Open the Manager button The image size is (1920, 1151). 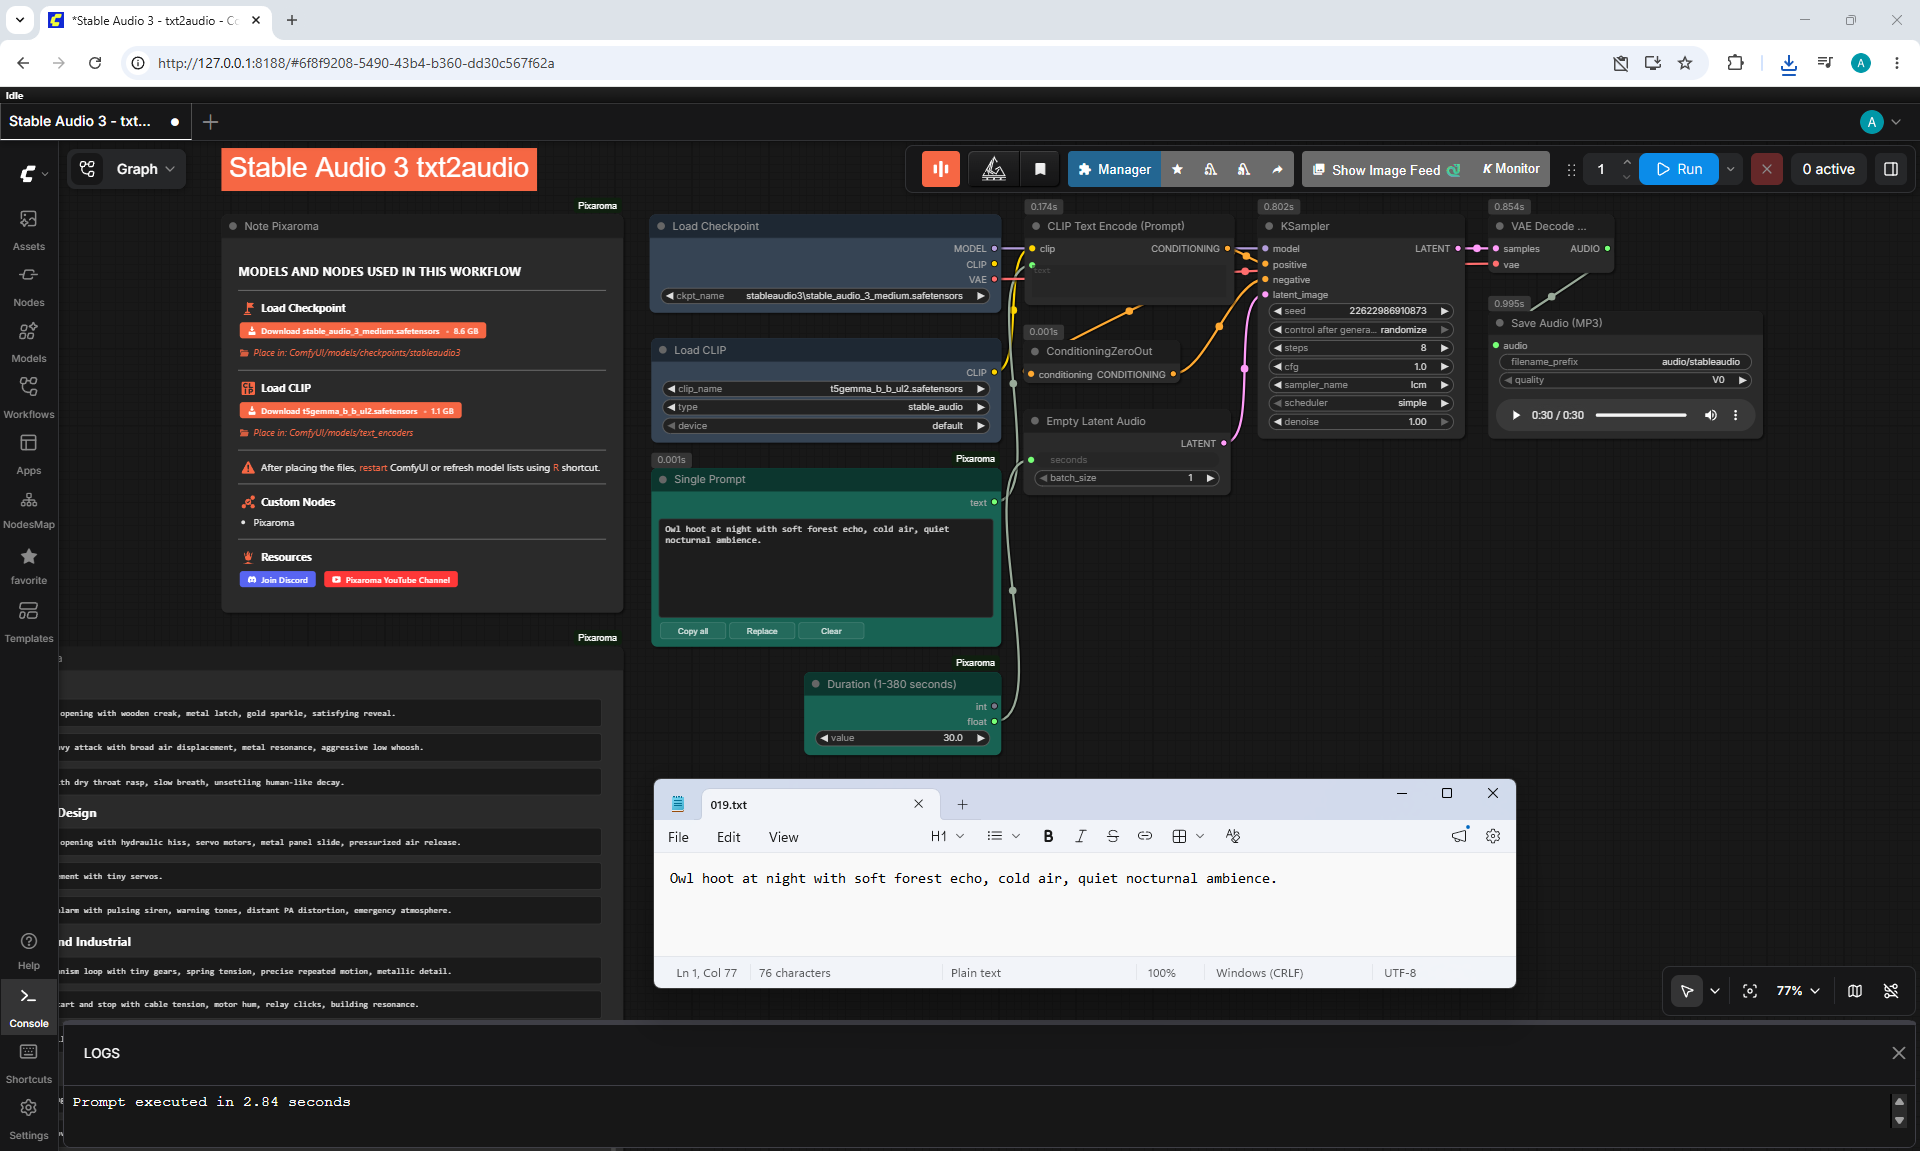1114,169
